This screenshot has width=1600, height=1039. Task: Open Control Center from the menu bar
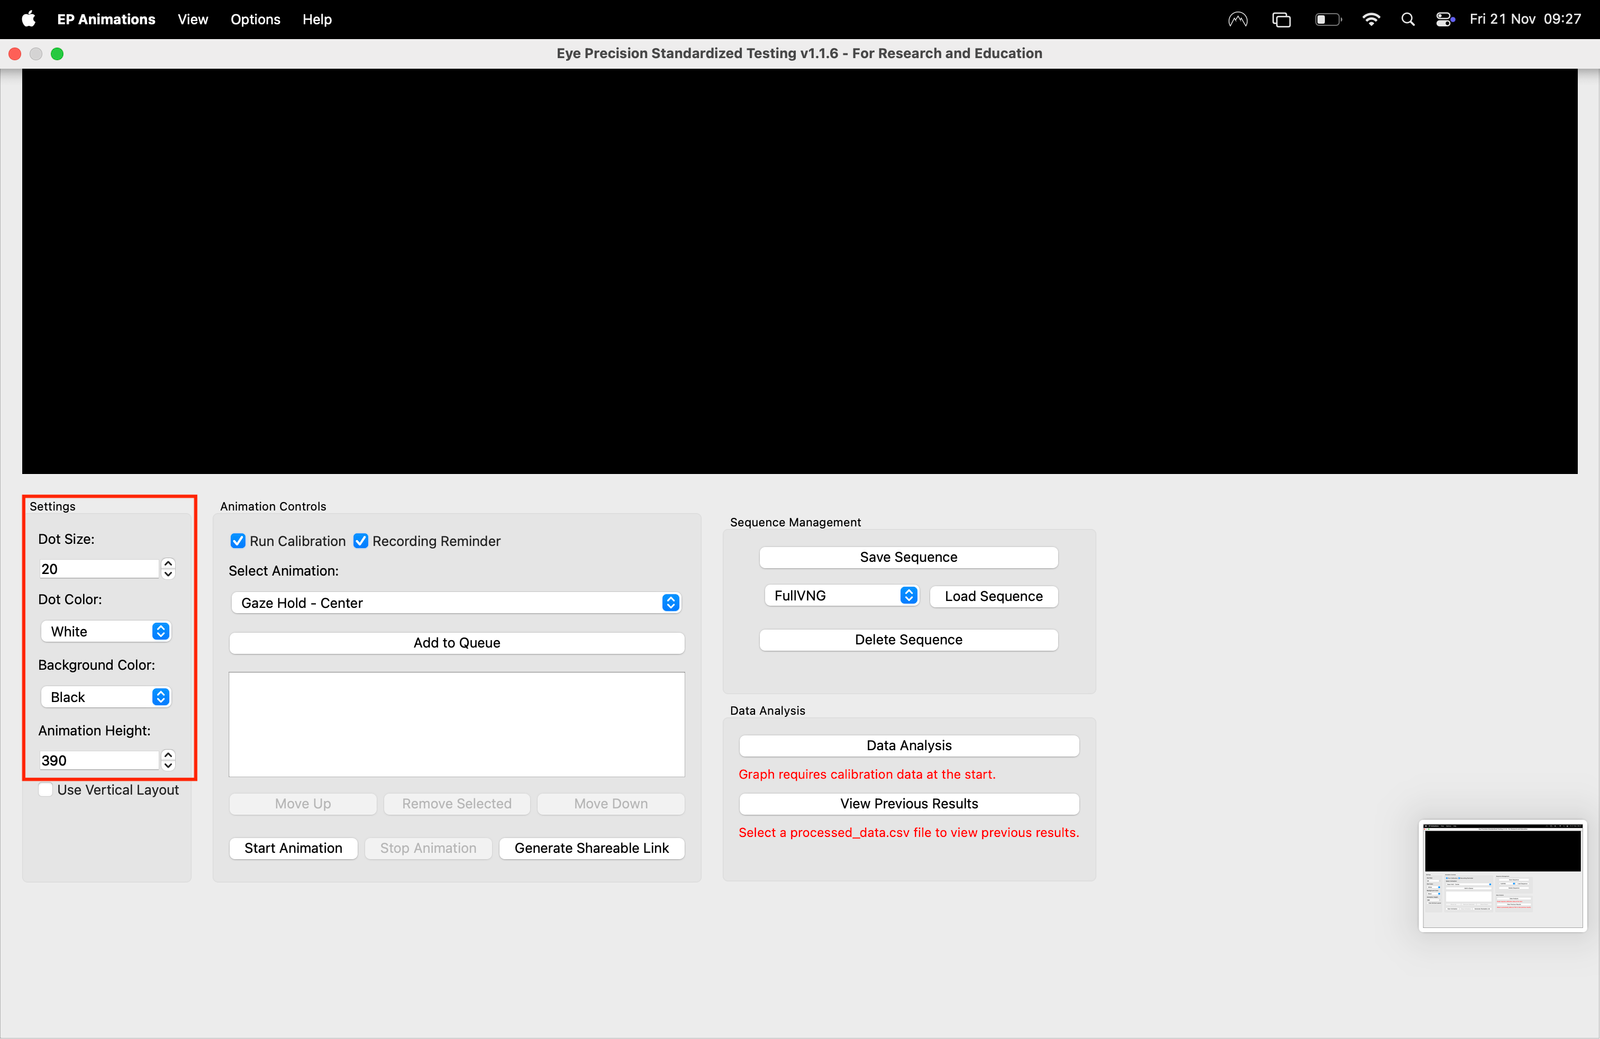pyautogui.click(x=1444, y=19)
